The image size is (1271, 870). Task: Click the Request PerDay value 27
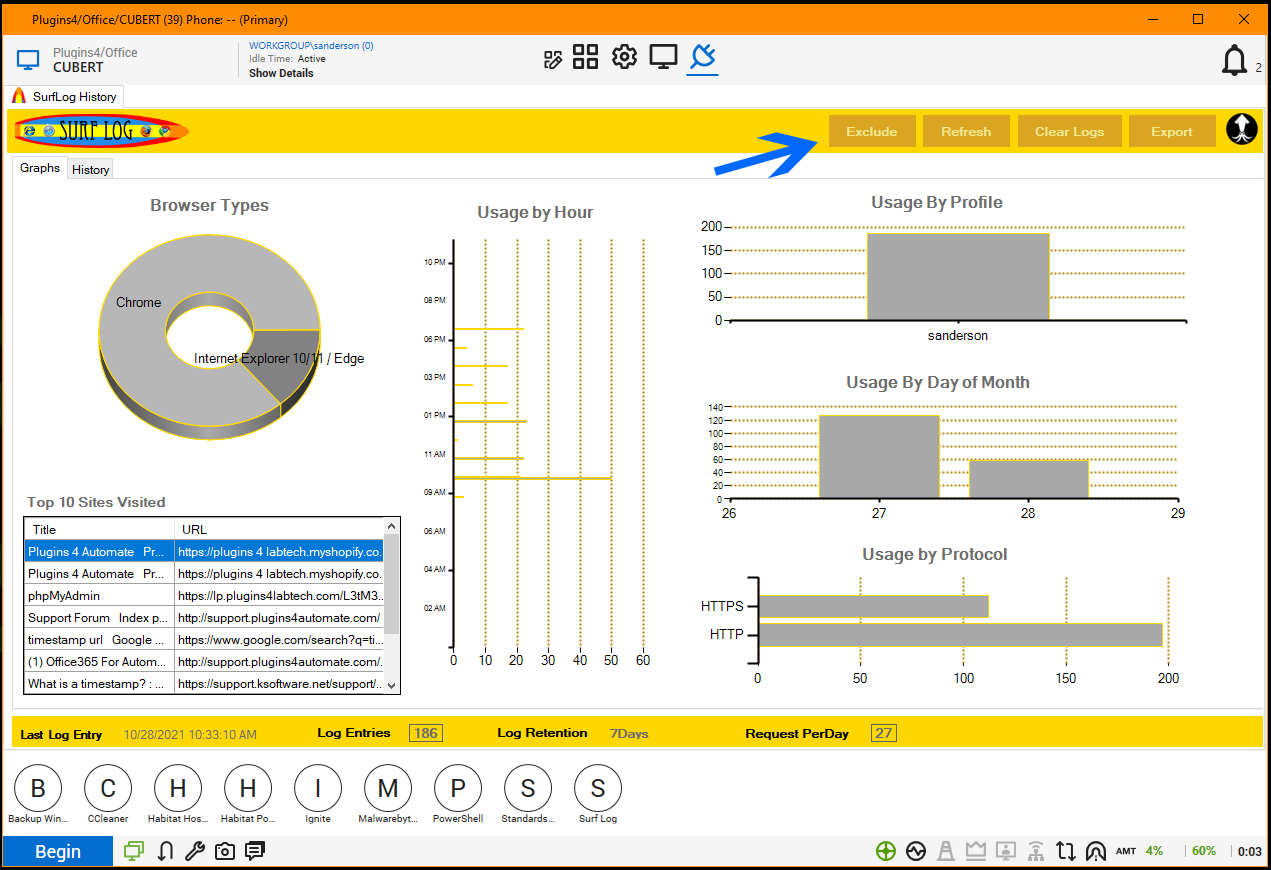tap(884, 733)
